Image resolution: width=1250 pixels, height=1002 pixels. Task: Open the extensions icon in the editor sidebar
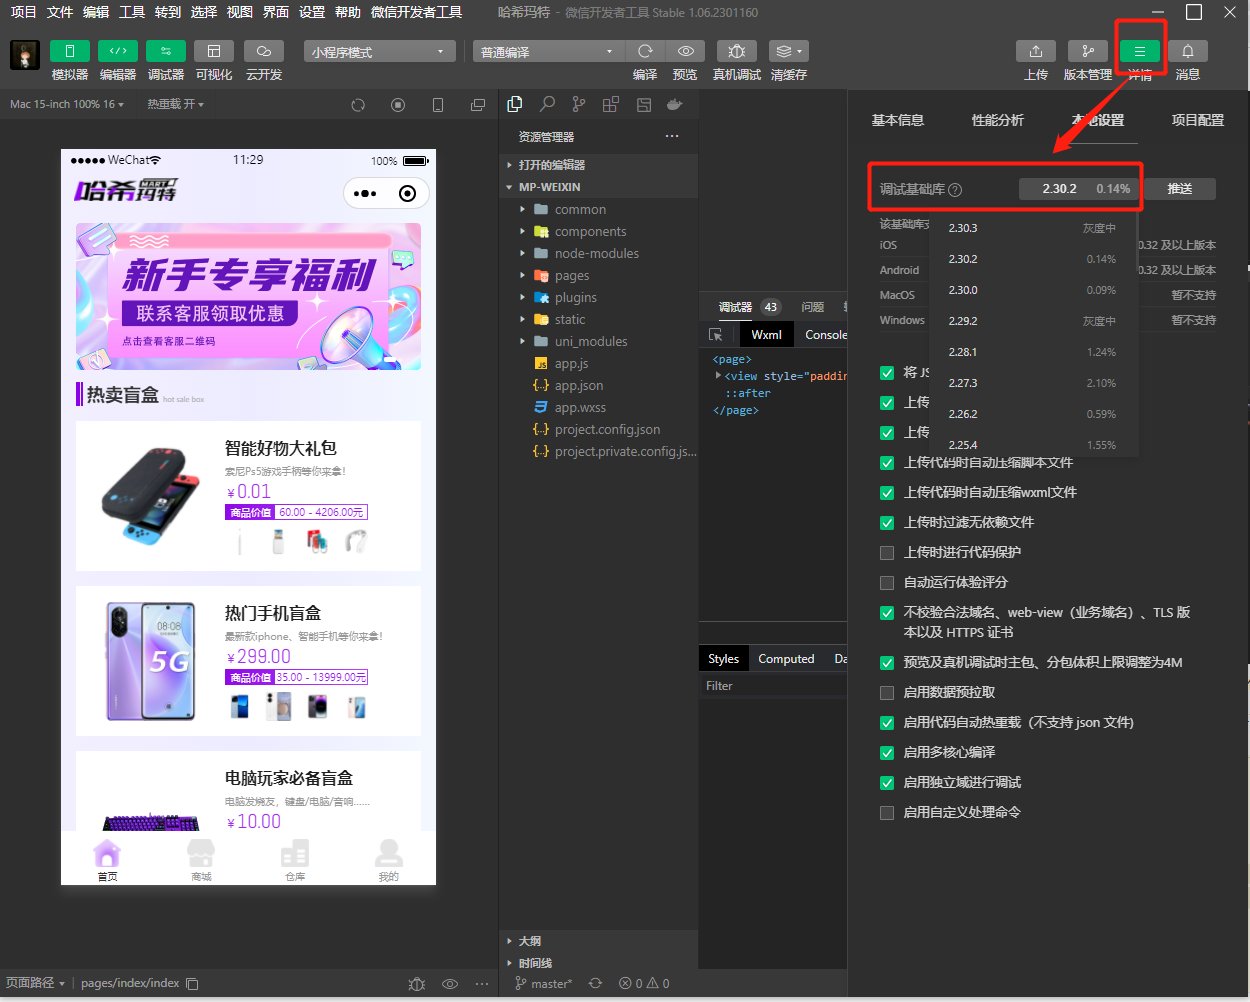(x=611, y=104)
